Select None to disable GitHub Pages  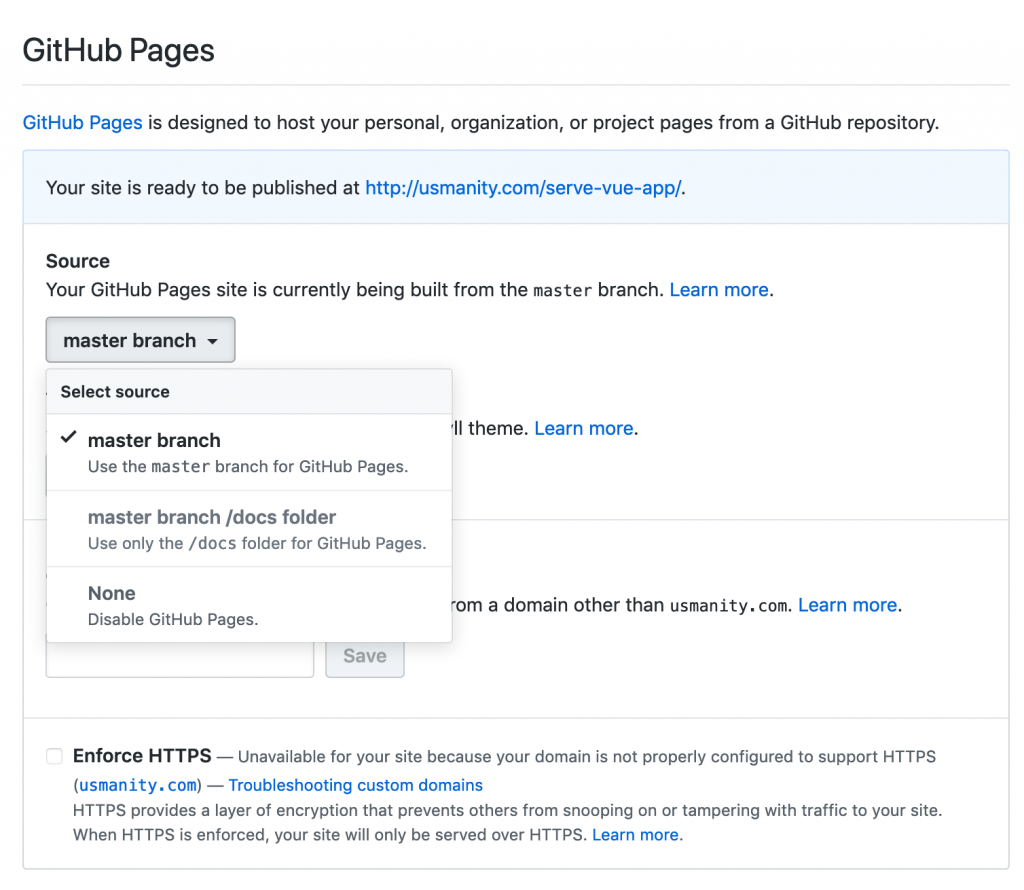(249, 605)
